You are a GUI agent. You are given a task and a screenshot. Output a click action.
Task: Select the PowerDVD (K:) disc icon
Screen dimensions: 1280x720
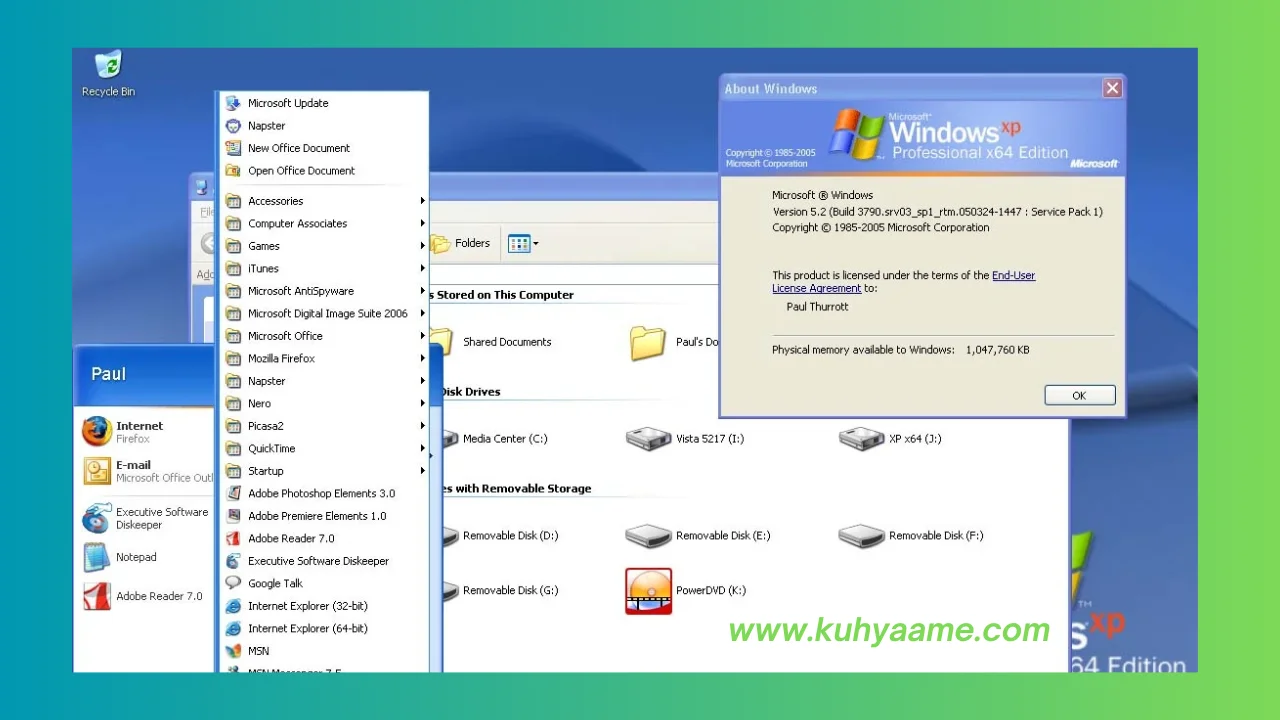[648, 591]
